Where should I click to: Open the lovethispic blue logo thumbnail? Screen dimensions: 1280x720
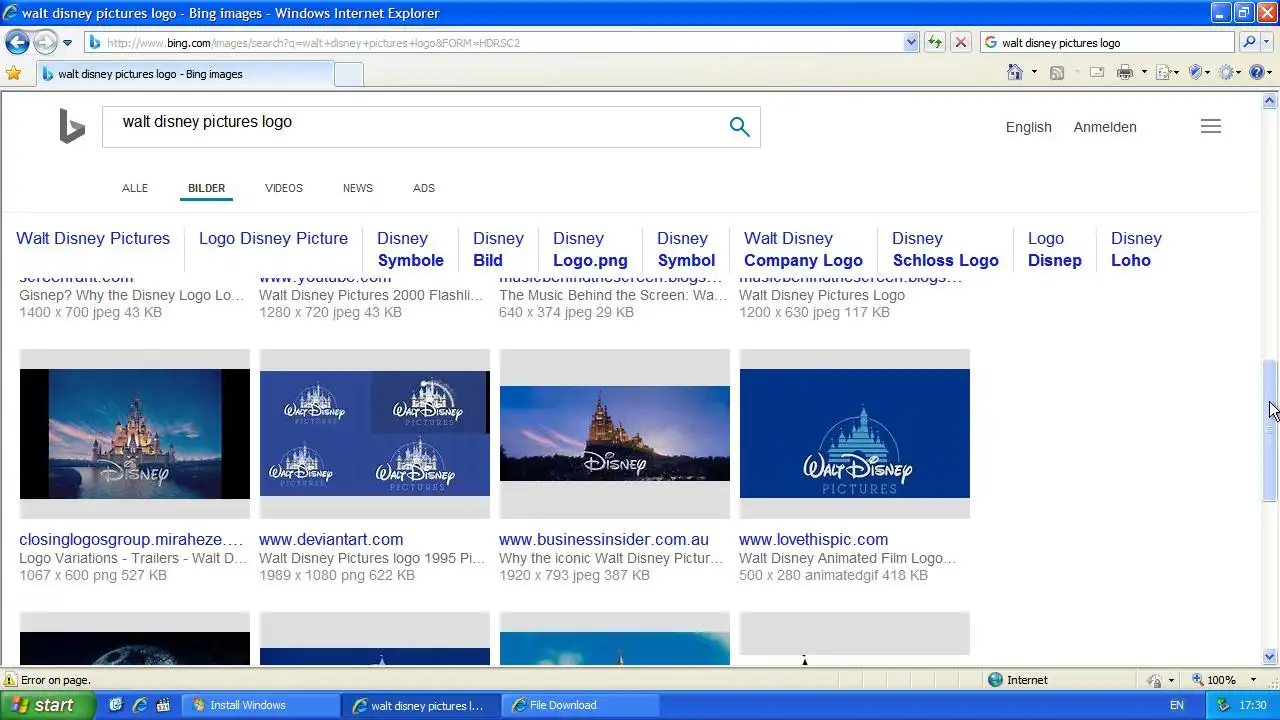click(855, 434)
